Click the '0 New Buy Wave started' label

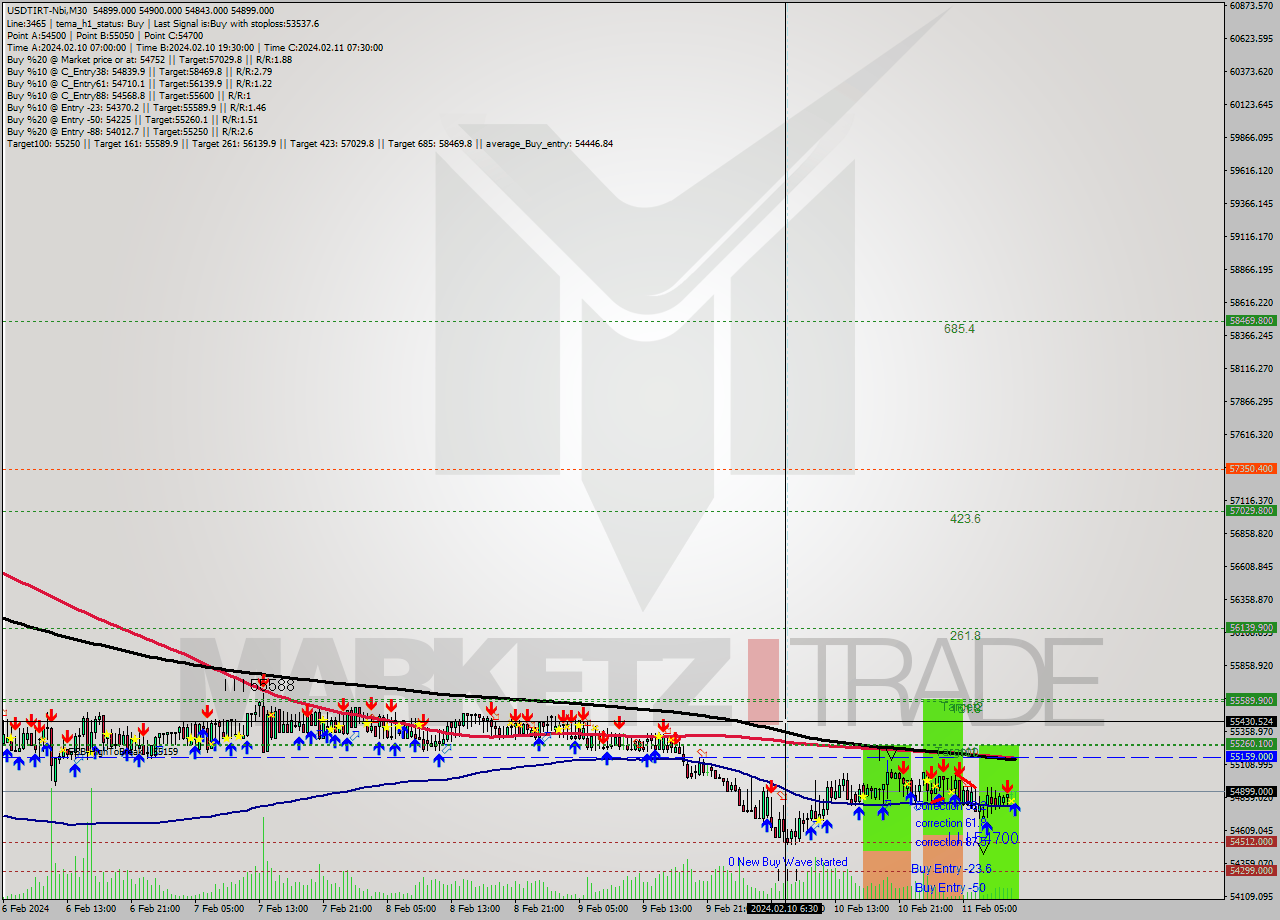(787, 862)
